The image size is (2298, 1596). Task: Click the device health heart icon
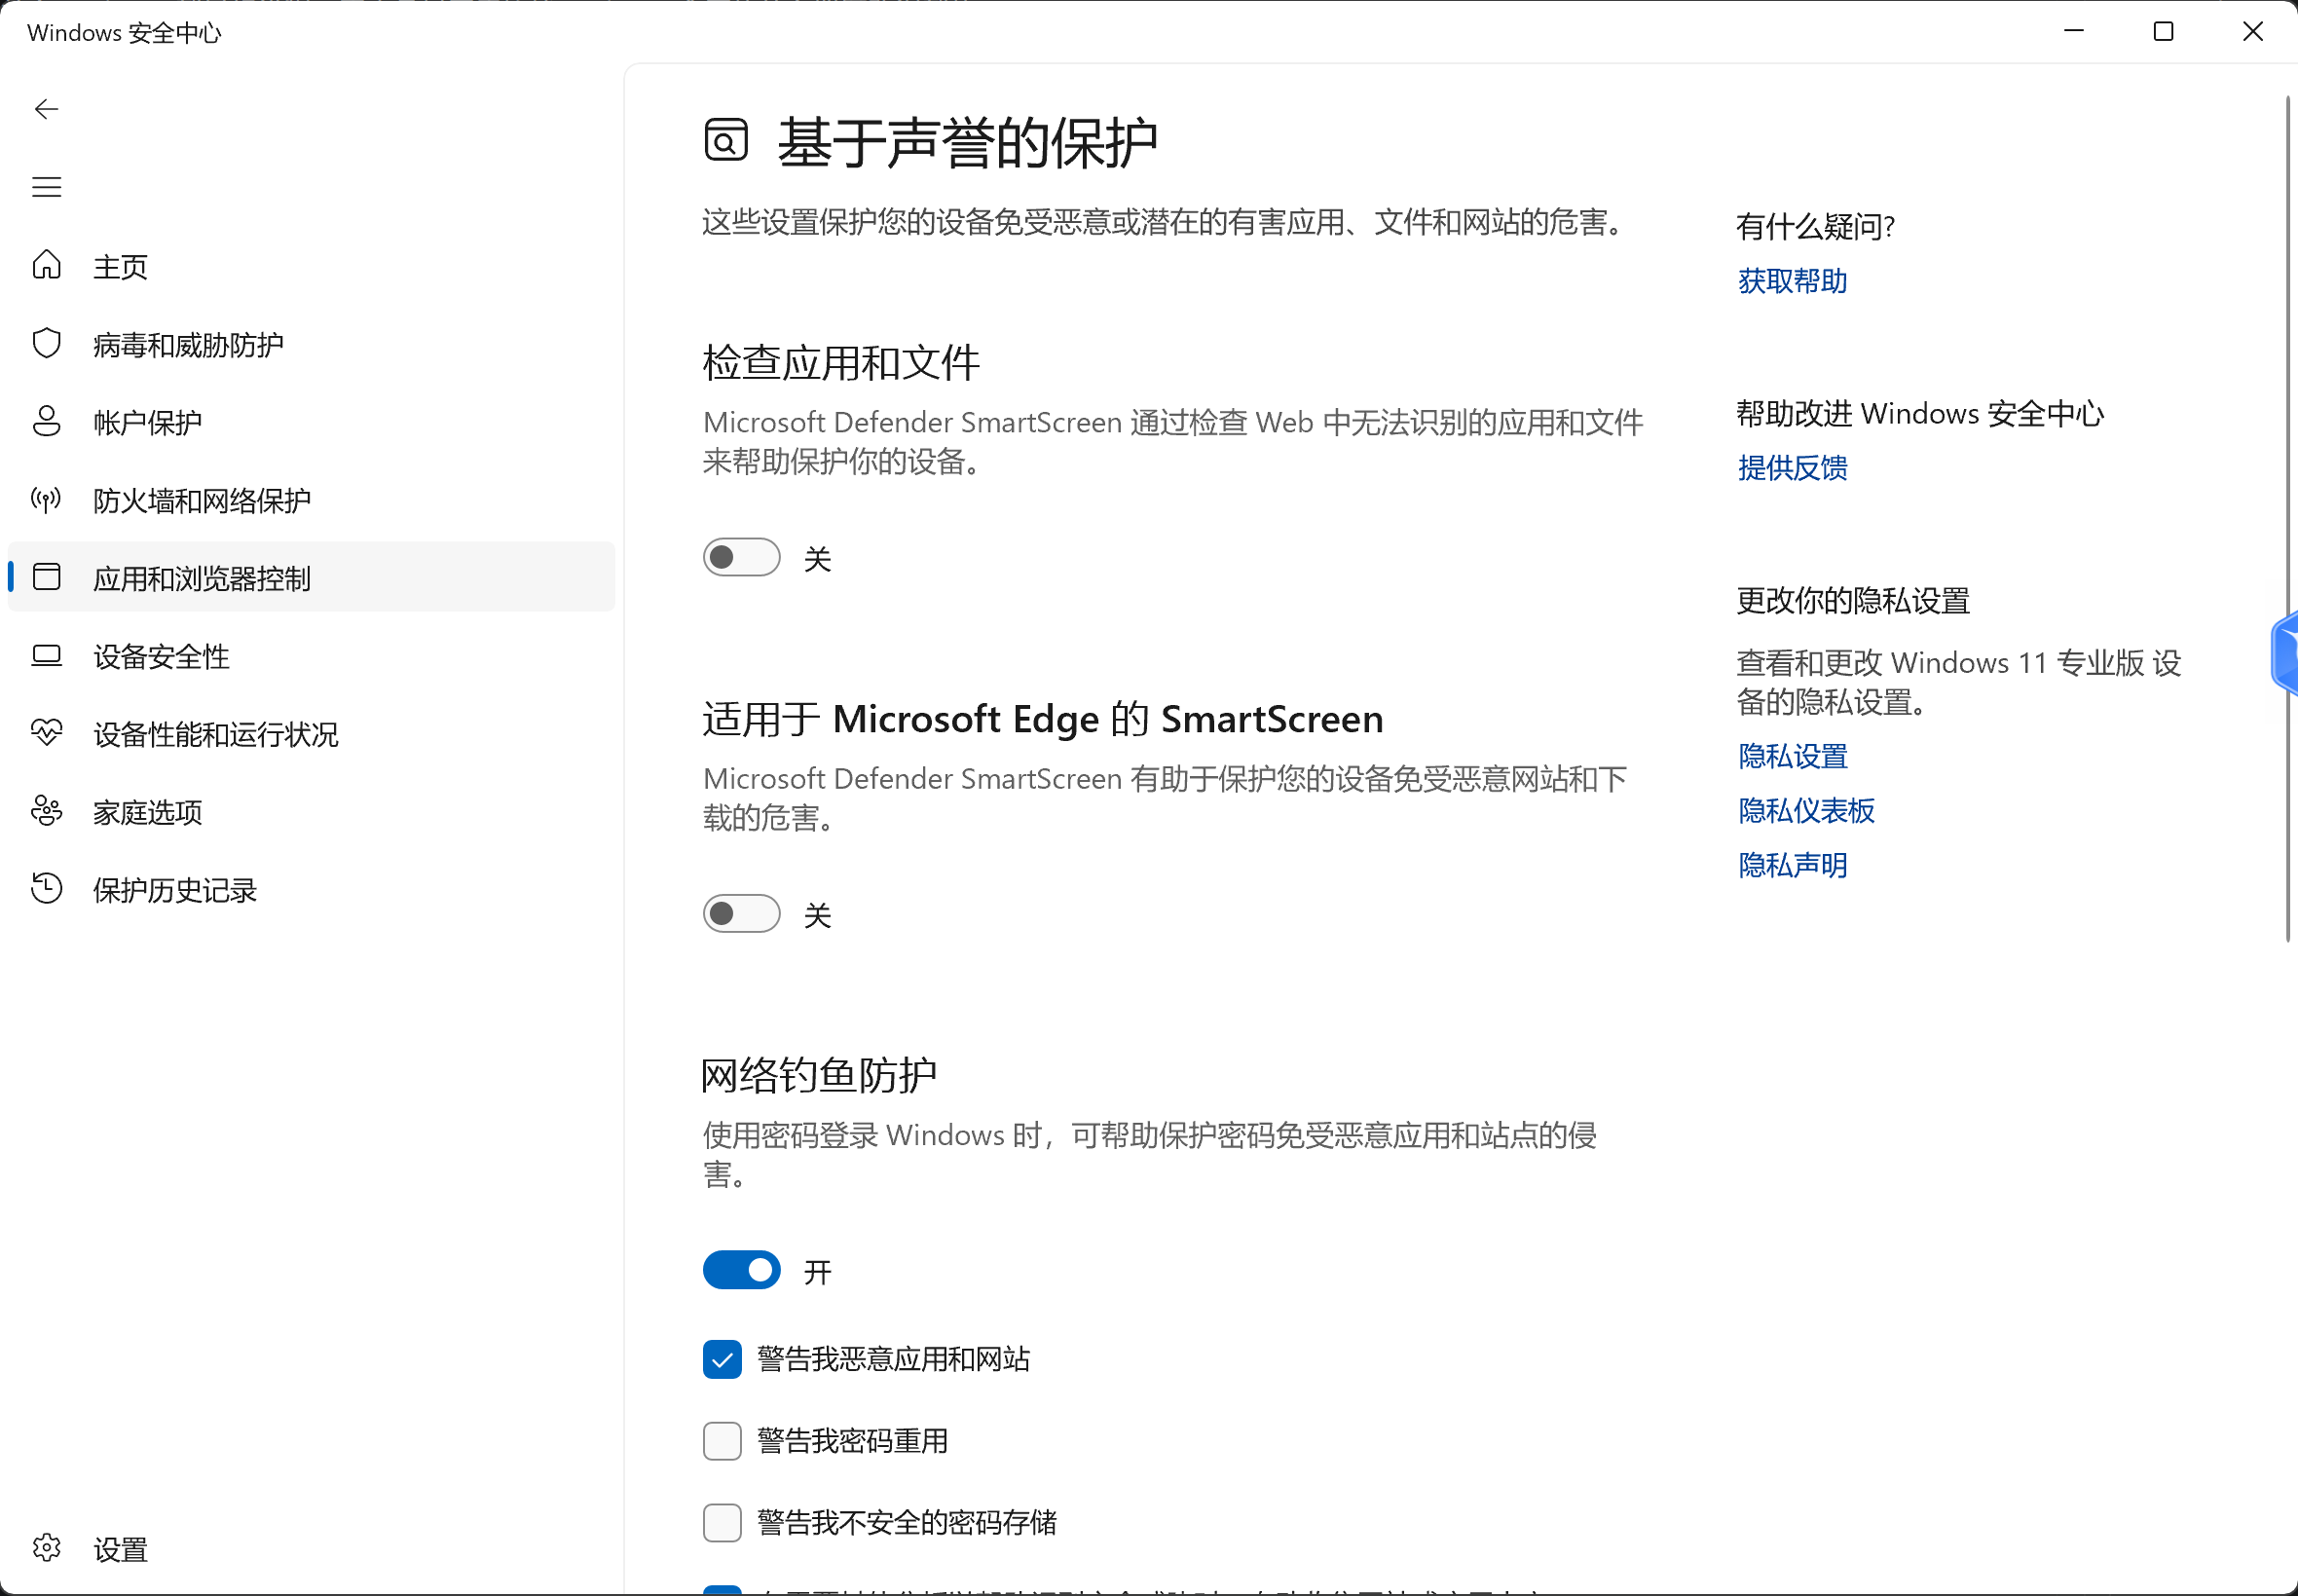(47, 733)
